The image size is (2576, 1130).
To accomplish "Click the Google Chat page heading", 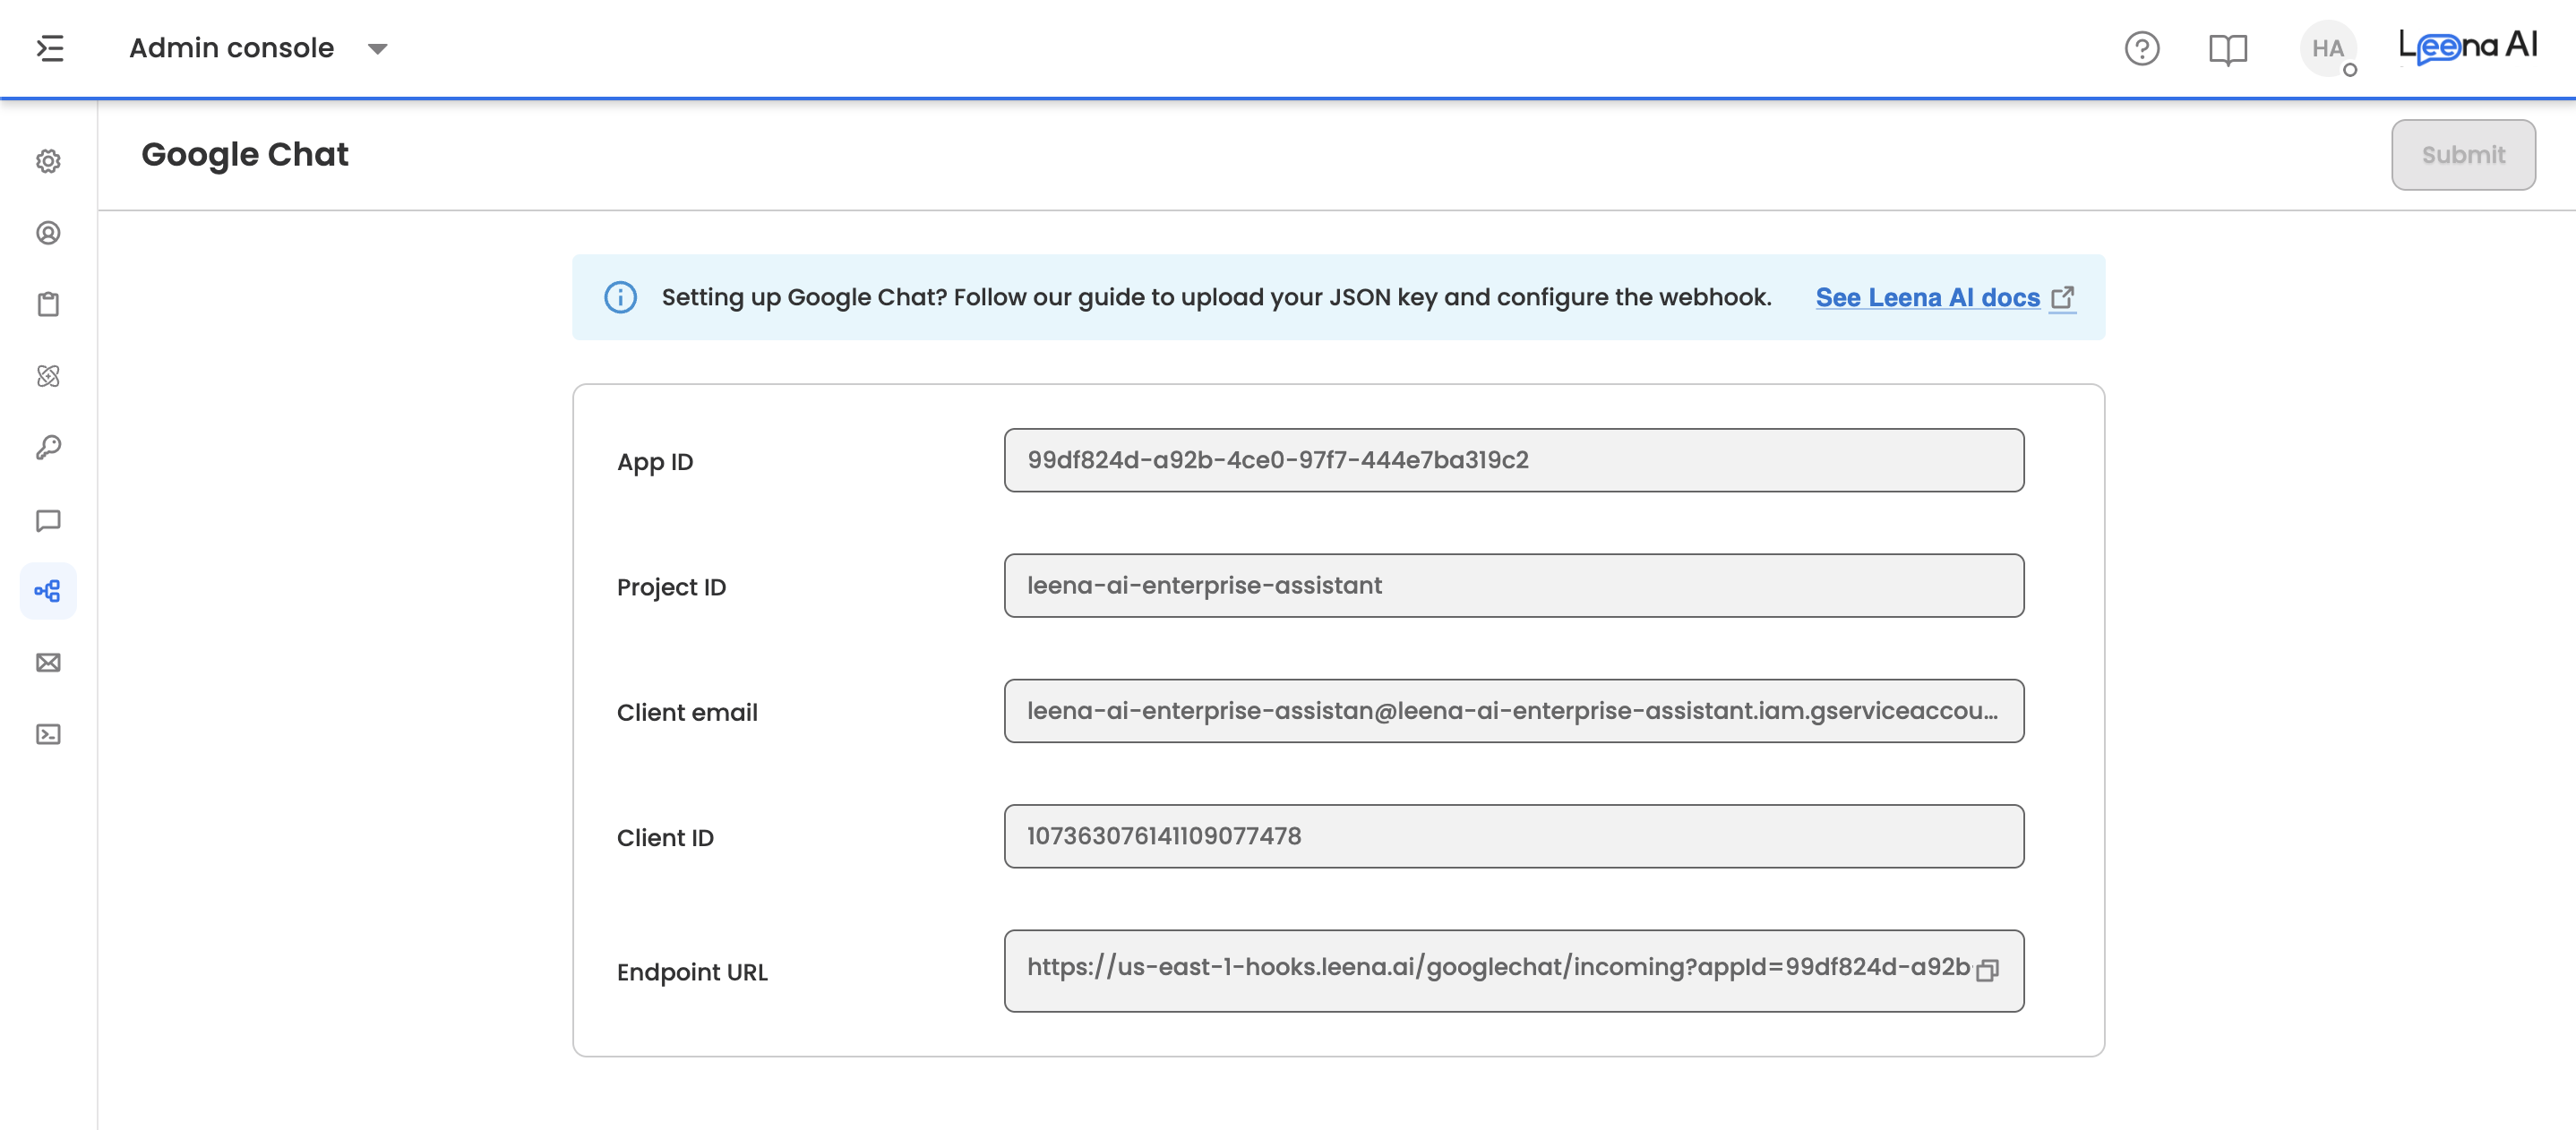I will click(245, 155).
